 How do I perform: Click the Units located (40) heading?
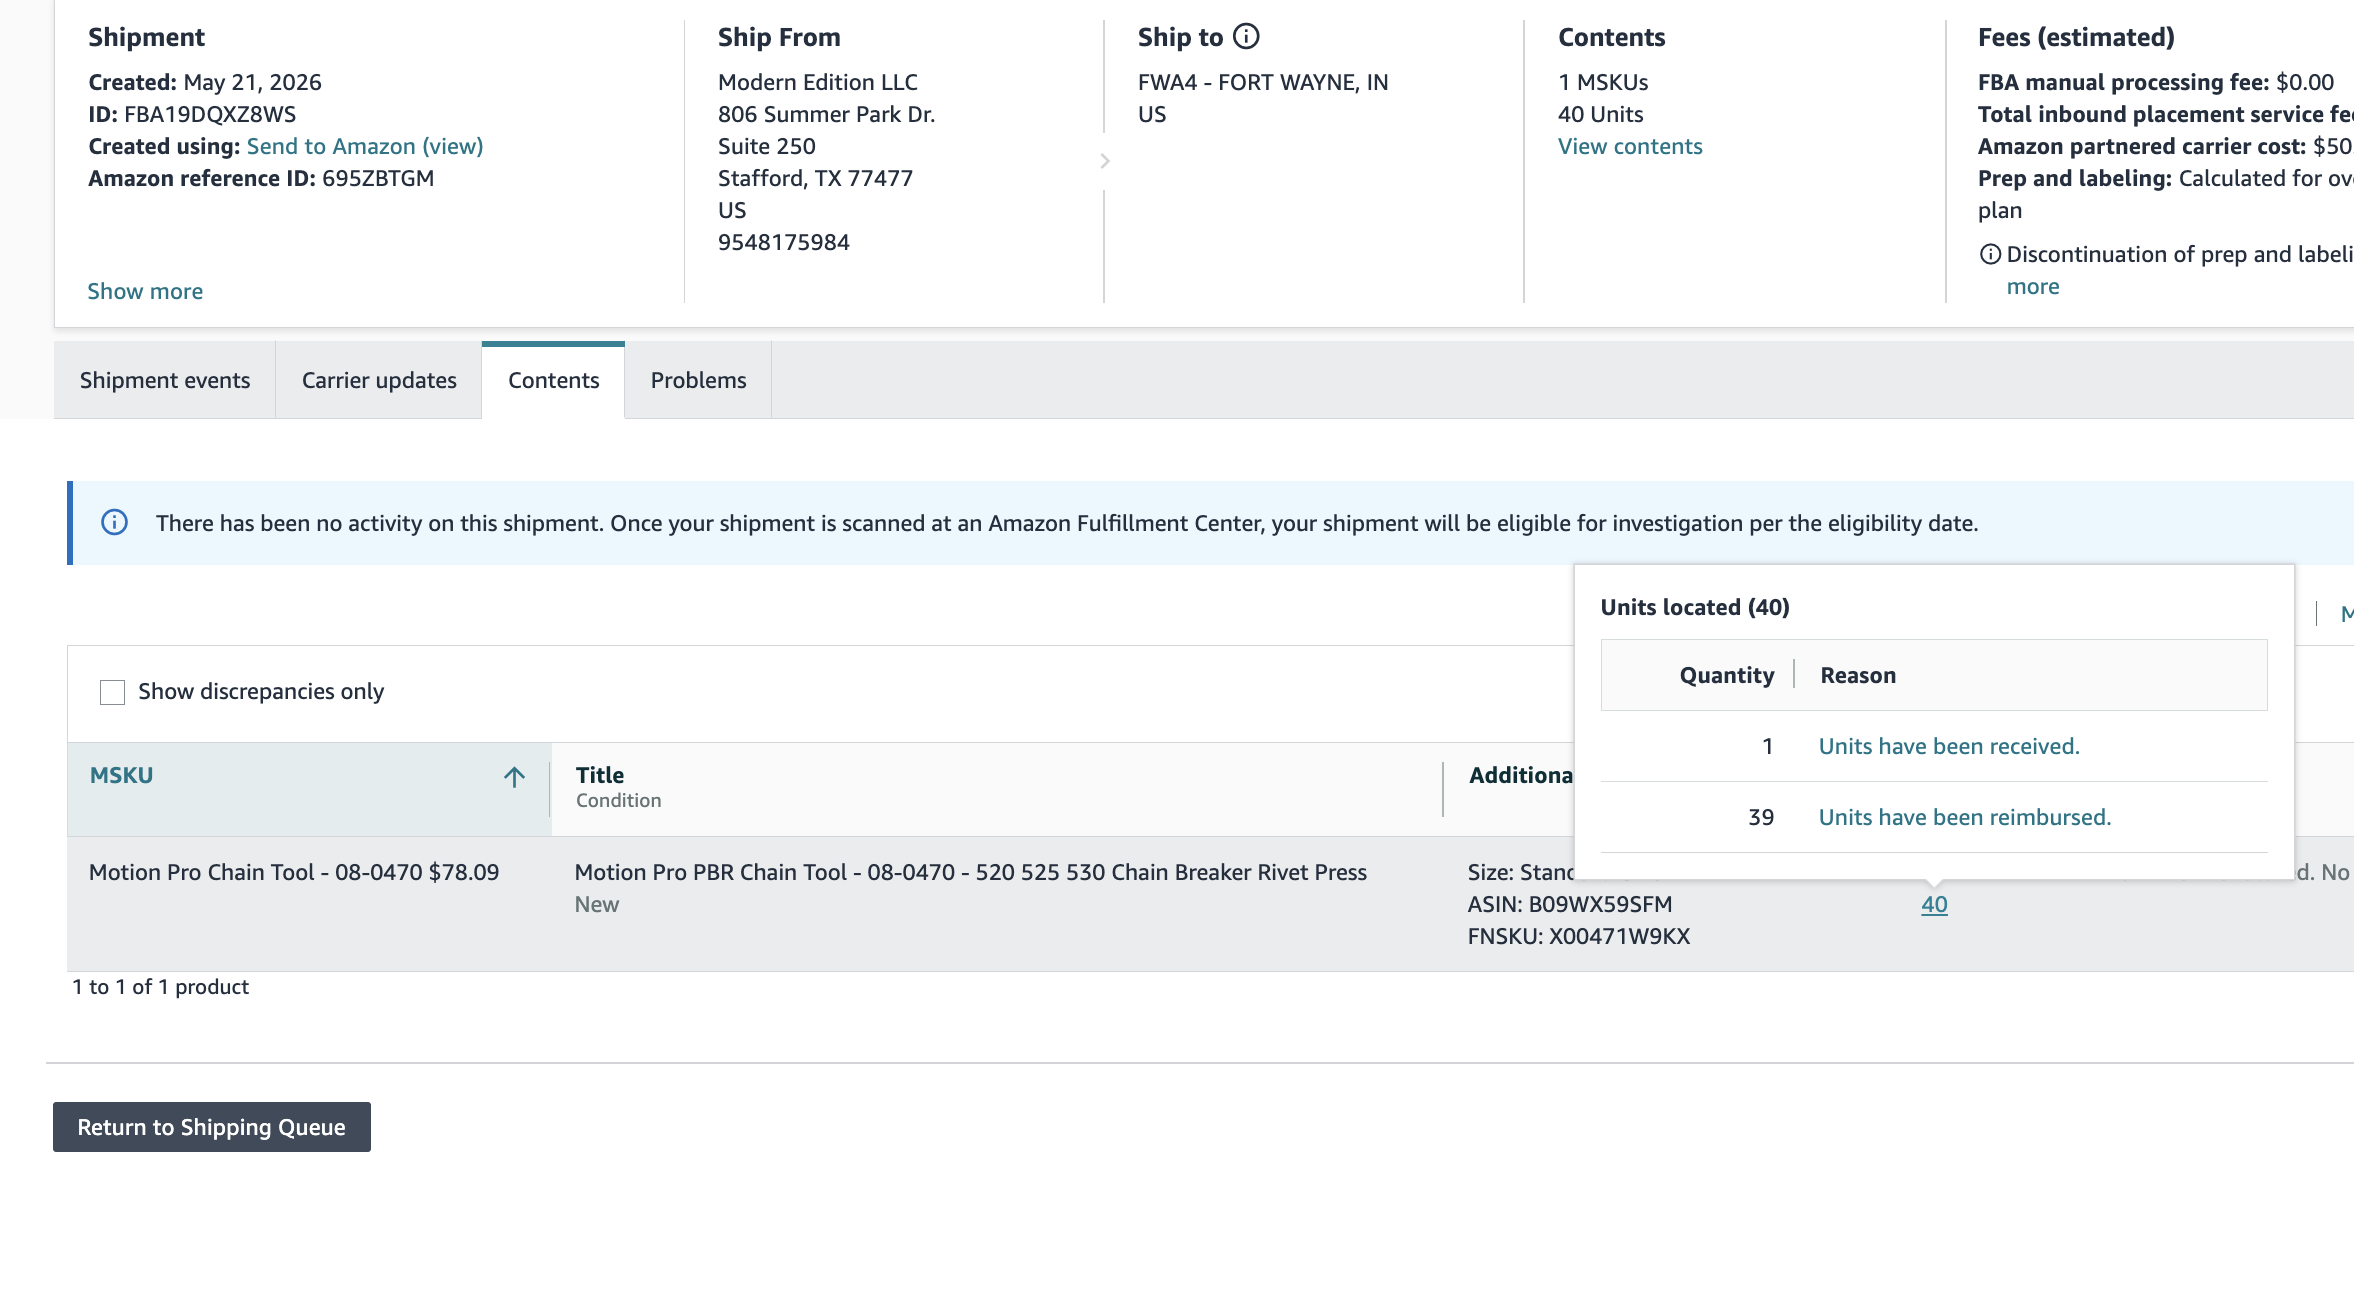[1695, 607]
